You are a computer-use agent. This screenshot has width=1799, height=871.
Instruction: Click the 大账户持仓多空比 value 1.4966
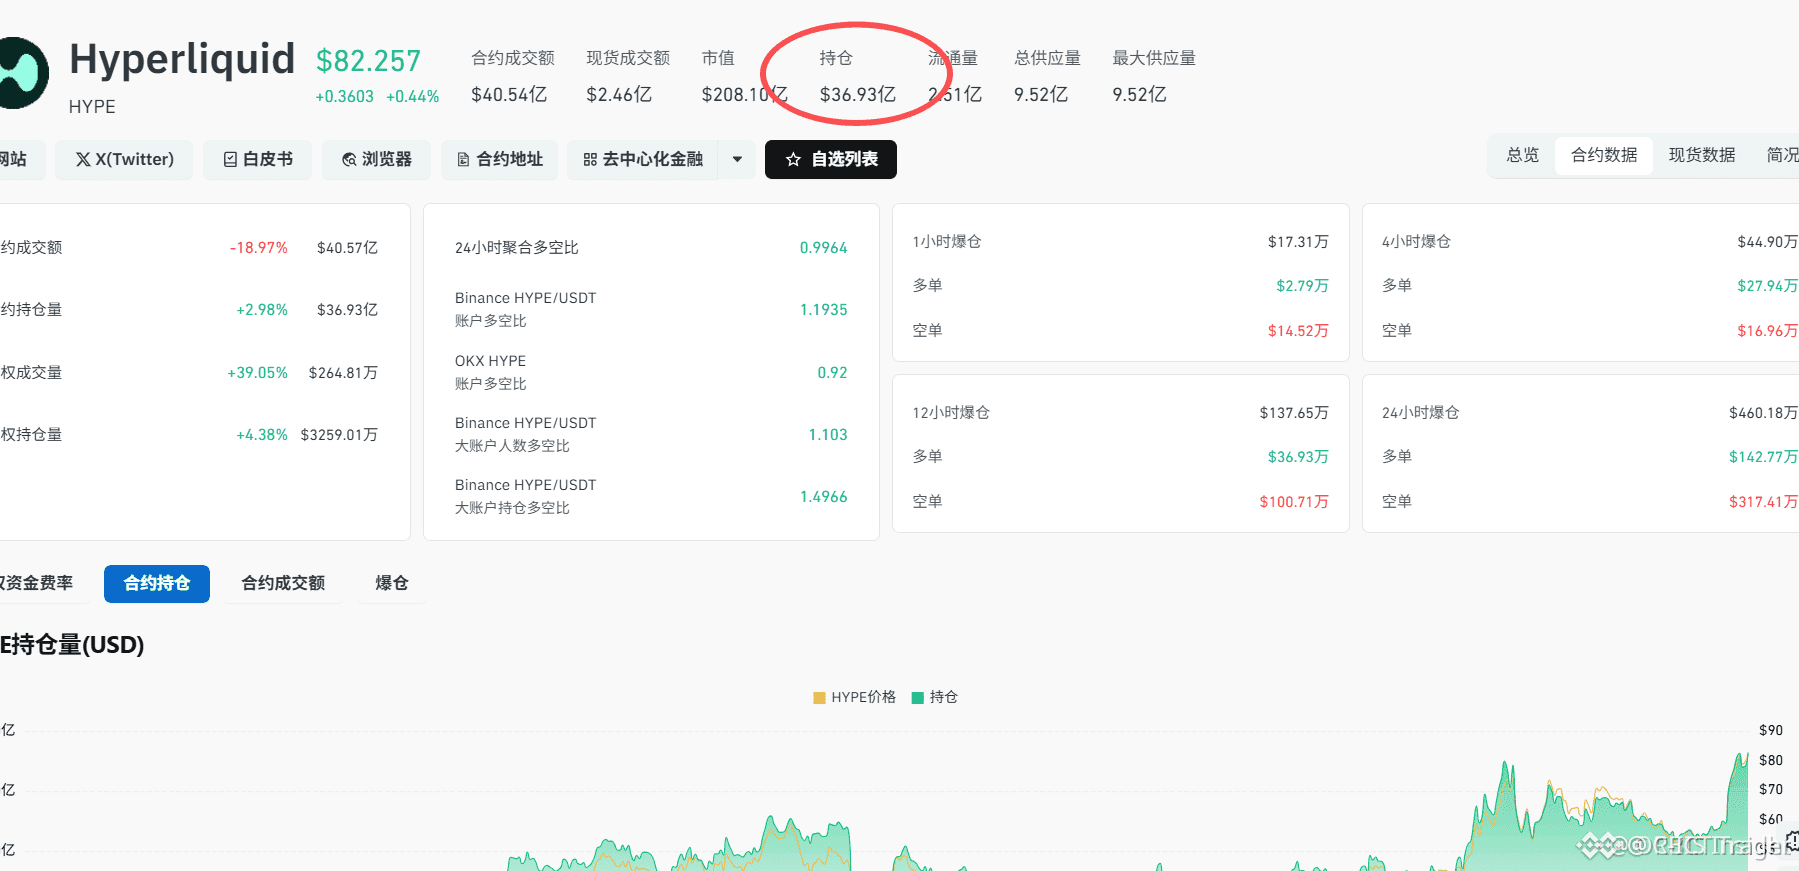tap(823, 497)
